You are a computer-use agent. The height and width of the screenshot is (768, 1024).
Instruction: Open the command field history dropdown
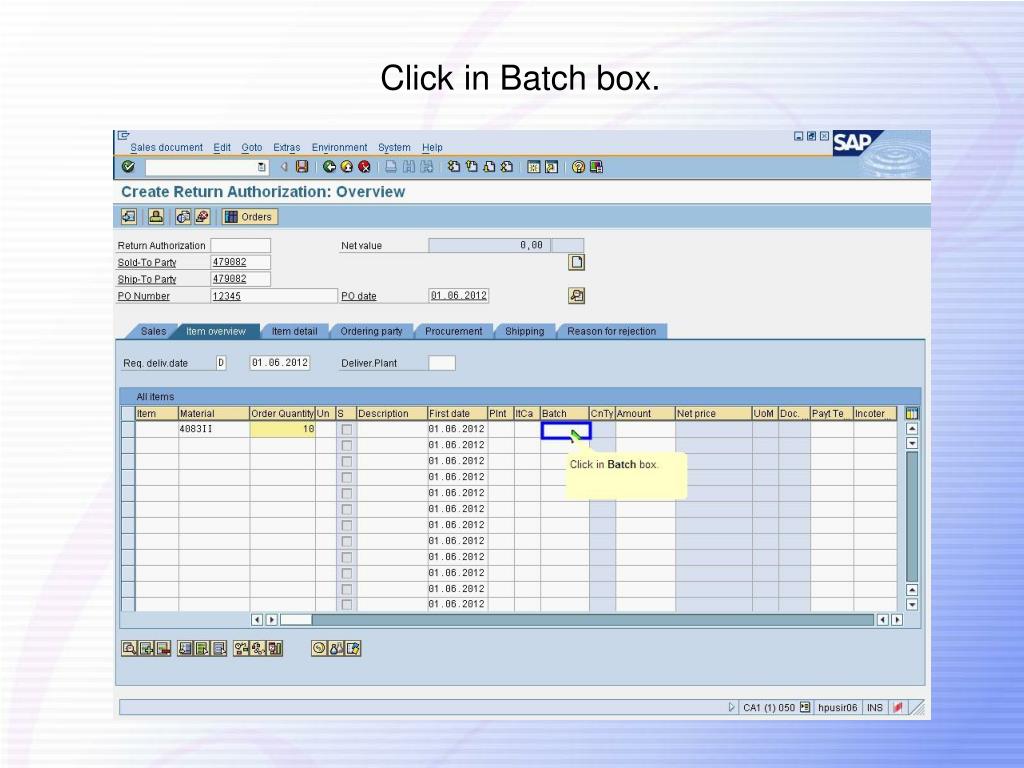261,167
